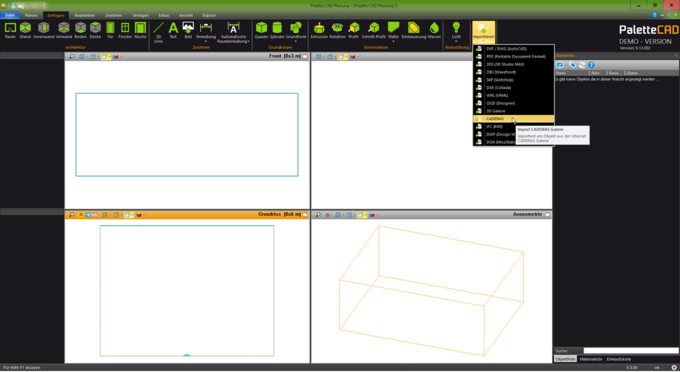Create a Quader box solid

(262, 30)
